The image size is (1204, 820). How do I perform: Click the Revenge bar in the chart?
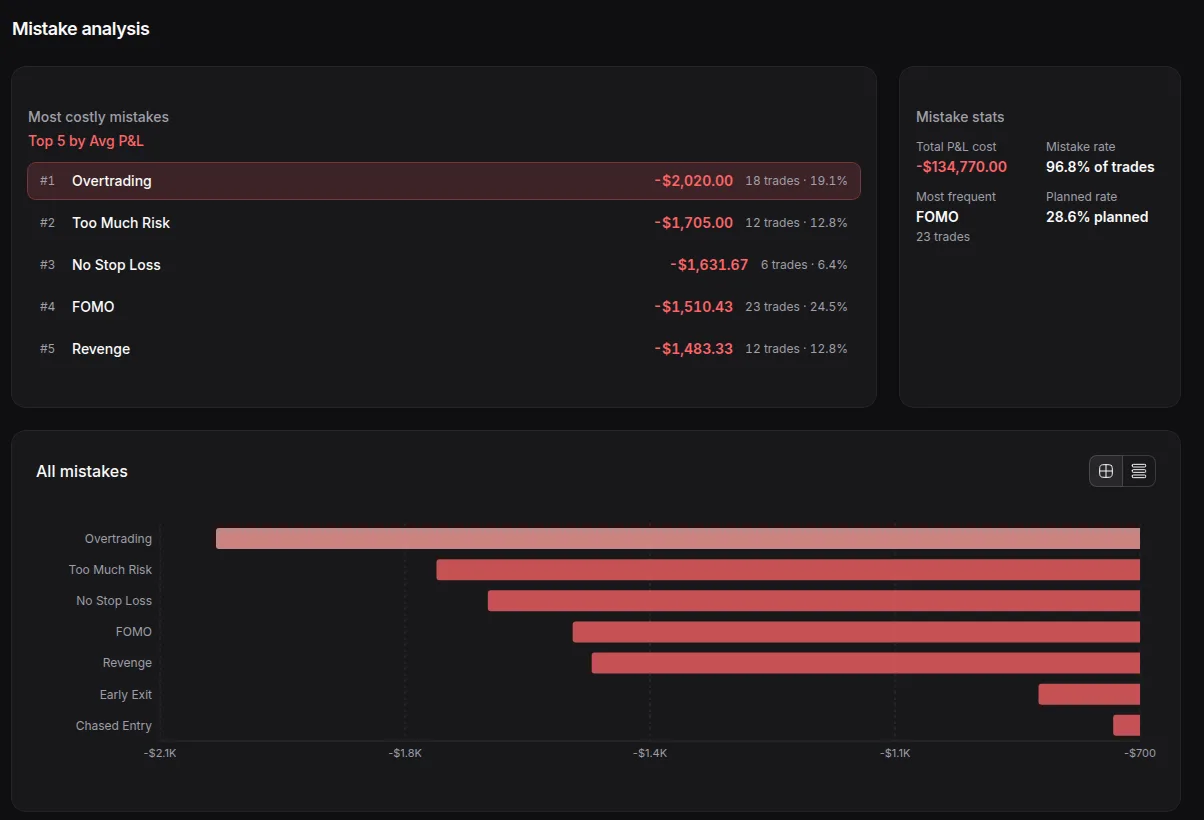(866, 663)
